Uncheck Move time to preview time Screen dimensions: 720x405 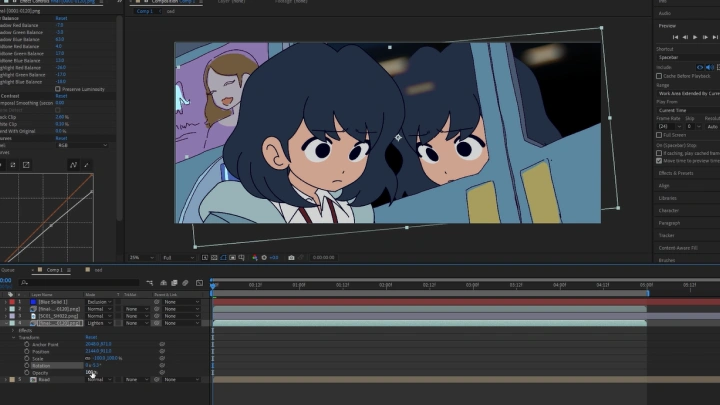click(x=659, y=161)
